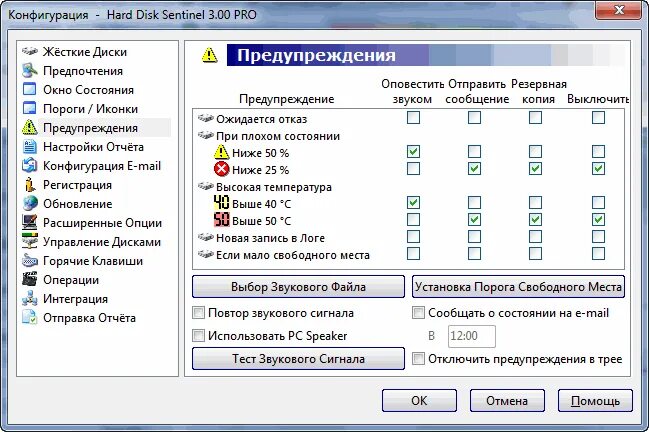
Task: Uncheck shutdown for Выше 50 °C
Action: [598, 220]
